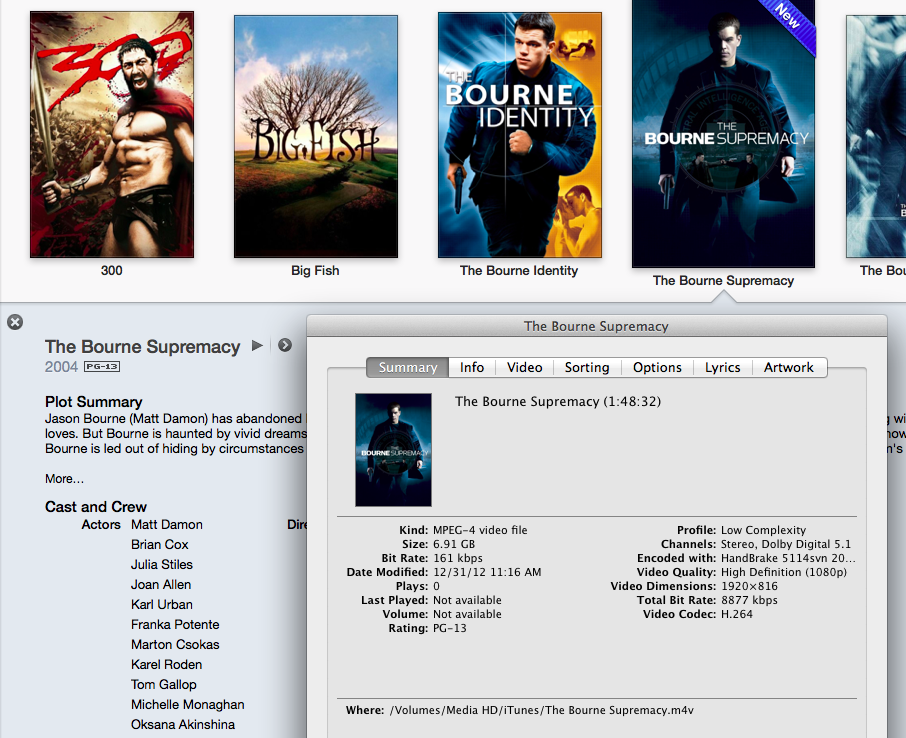The height and width of the screenshot is (738, 906).
Task: Click the Profile value Low Complexity
Action: [763, 530]
